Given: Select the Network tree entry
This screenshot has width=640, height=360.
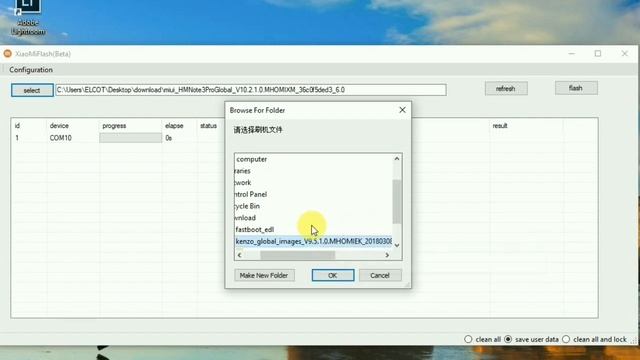Looking at the screenshot, I should click(243, 182).
